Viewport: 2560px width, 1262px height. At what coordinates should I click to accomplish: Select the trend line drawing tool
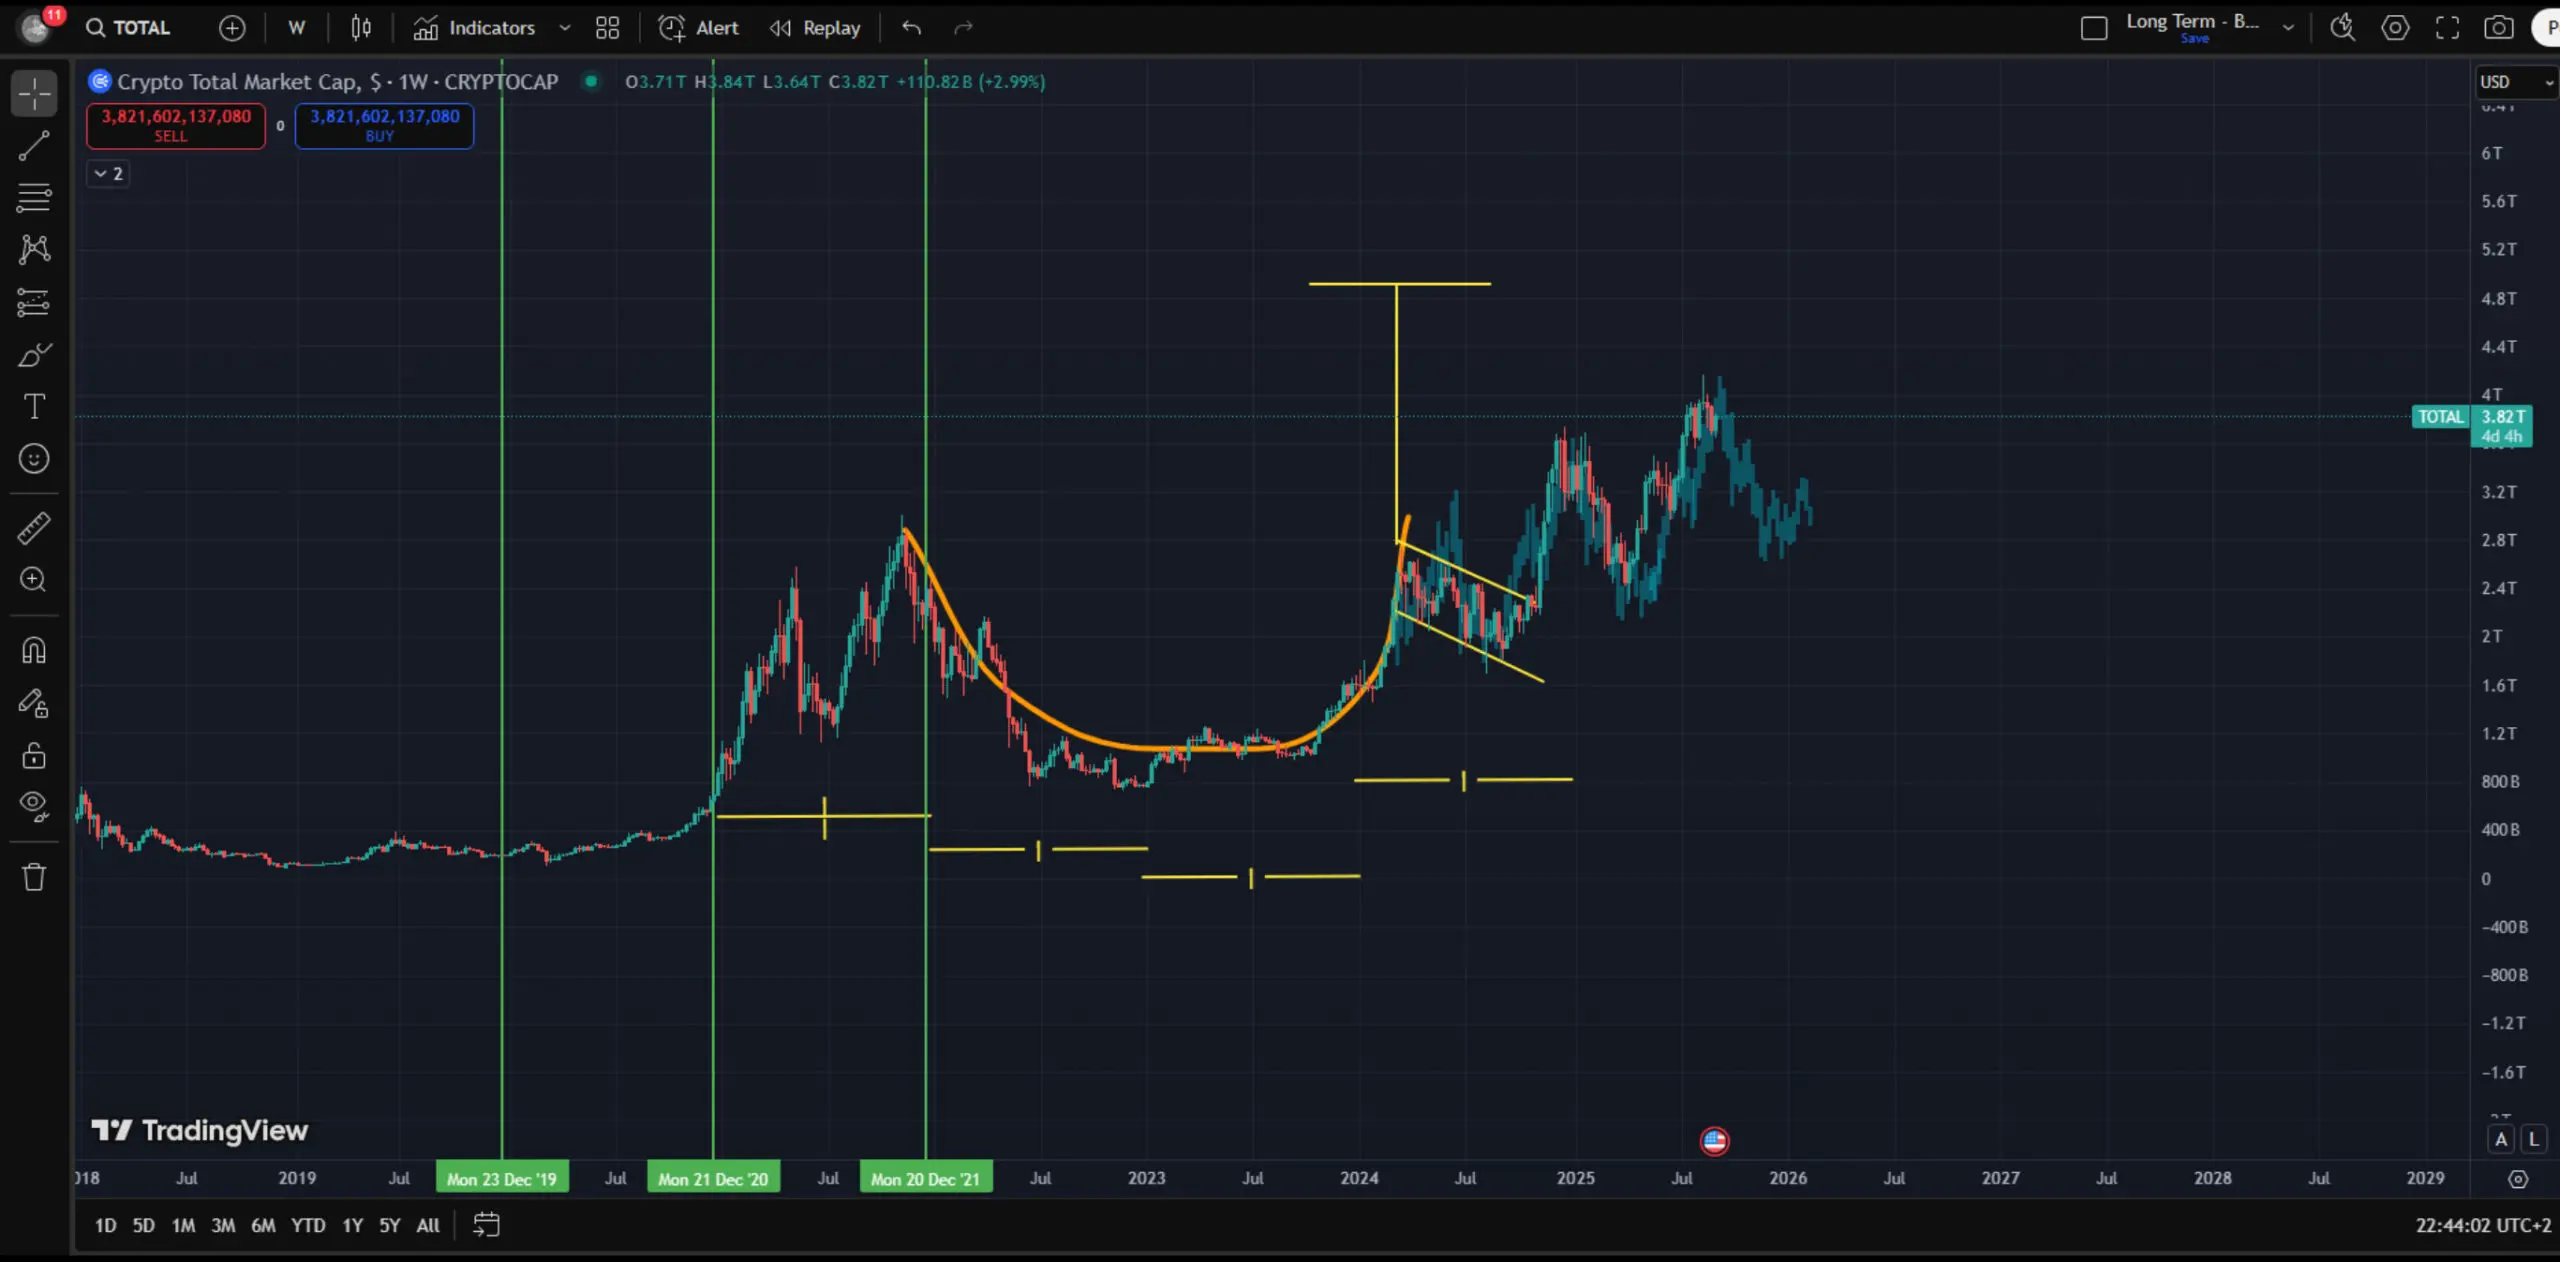(34, 146)
